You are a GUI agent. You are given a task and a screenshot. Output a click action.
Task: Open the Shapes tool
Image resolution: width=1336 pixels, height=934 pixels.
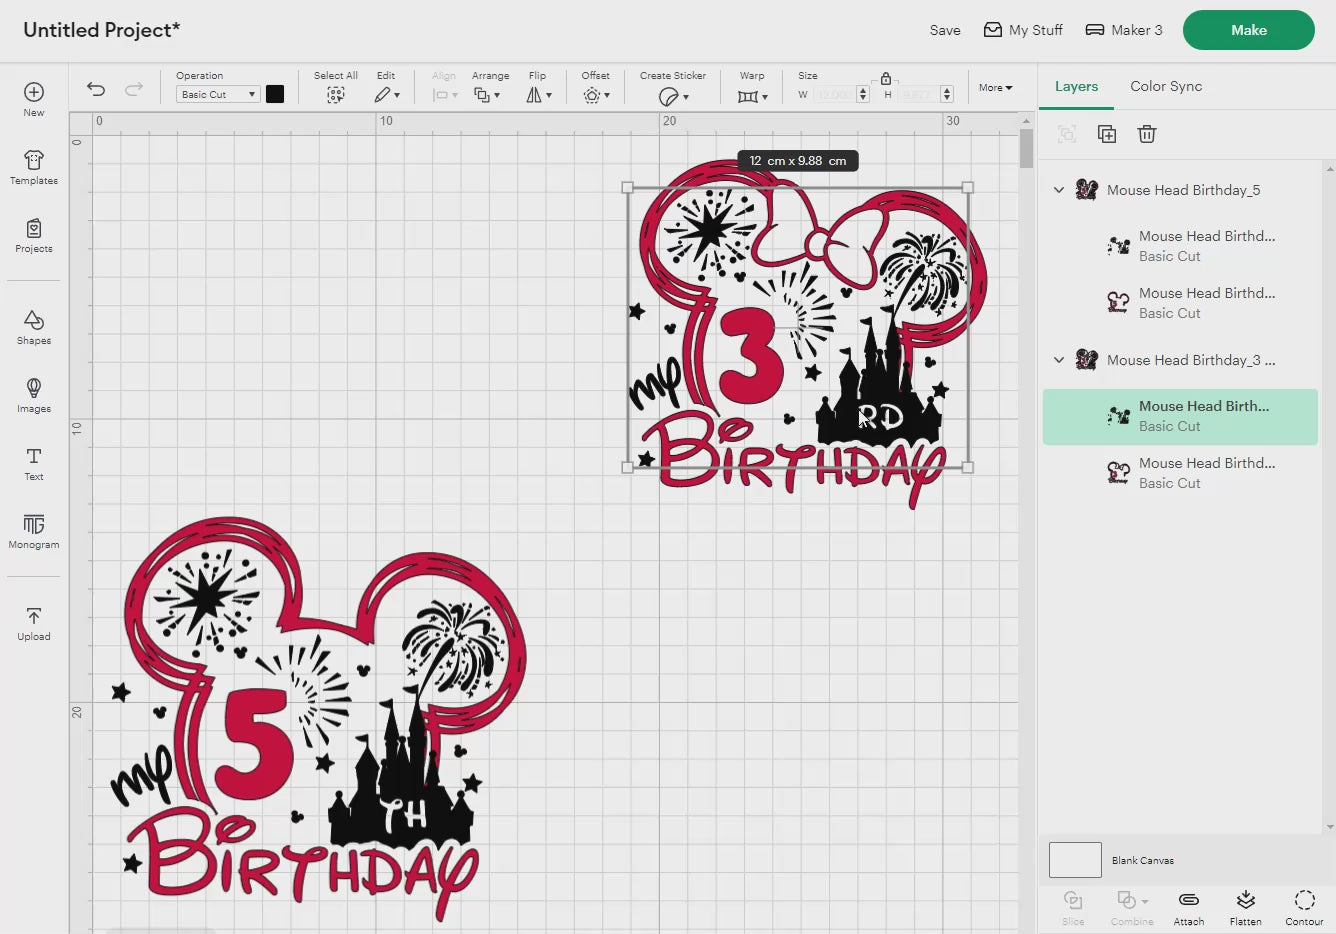[34, 327]
